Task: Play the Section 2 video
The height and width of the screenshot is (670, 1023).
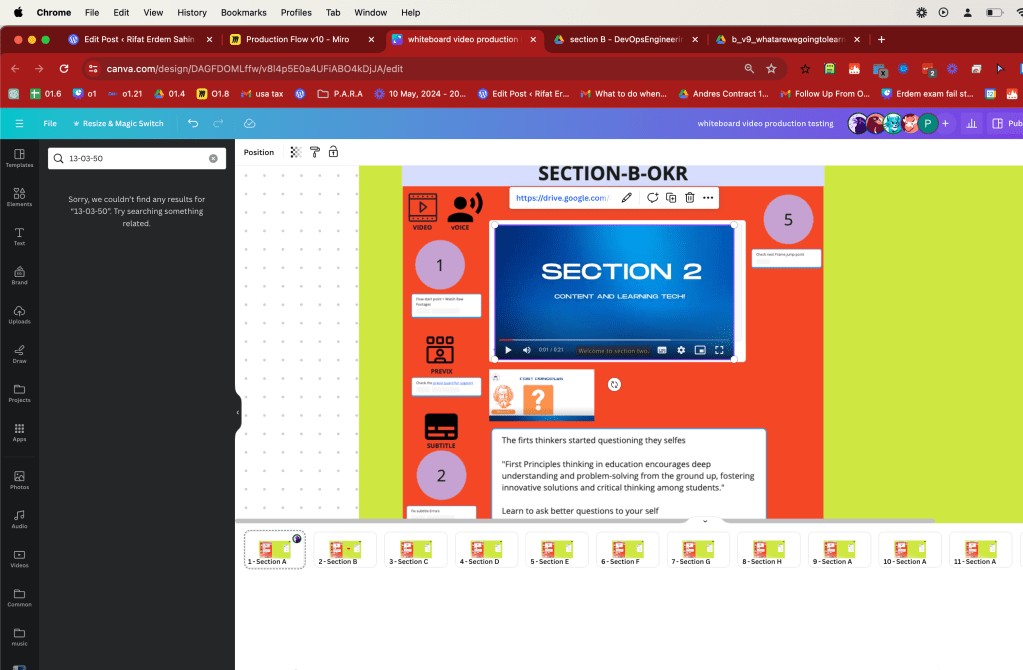Action: [508, 350]
